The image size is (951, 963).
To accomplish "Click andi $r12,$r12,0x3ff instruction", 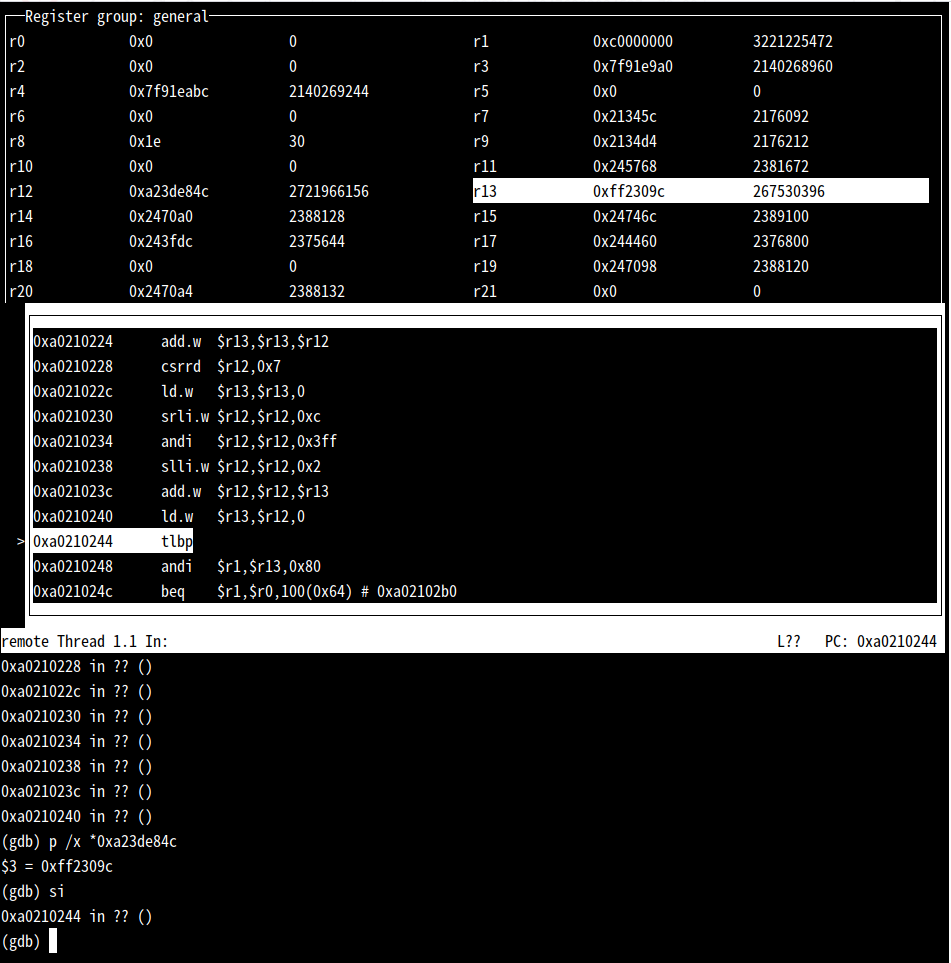I will click(185, 442).
